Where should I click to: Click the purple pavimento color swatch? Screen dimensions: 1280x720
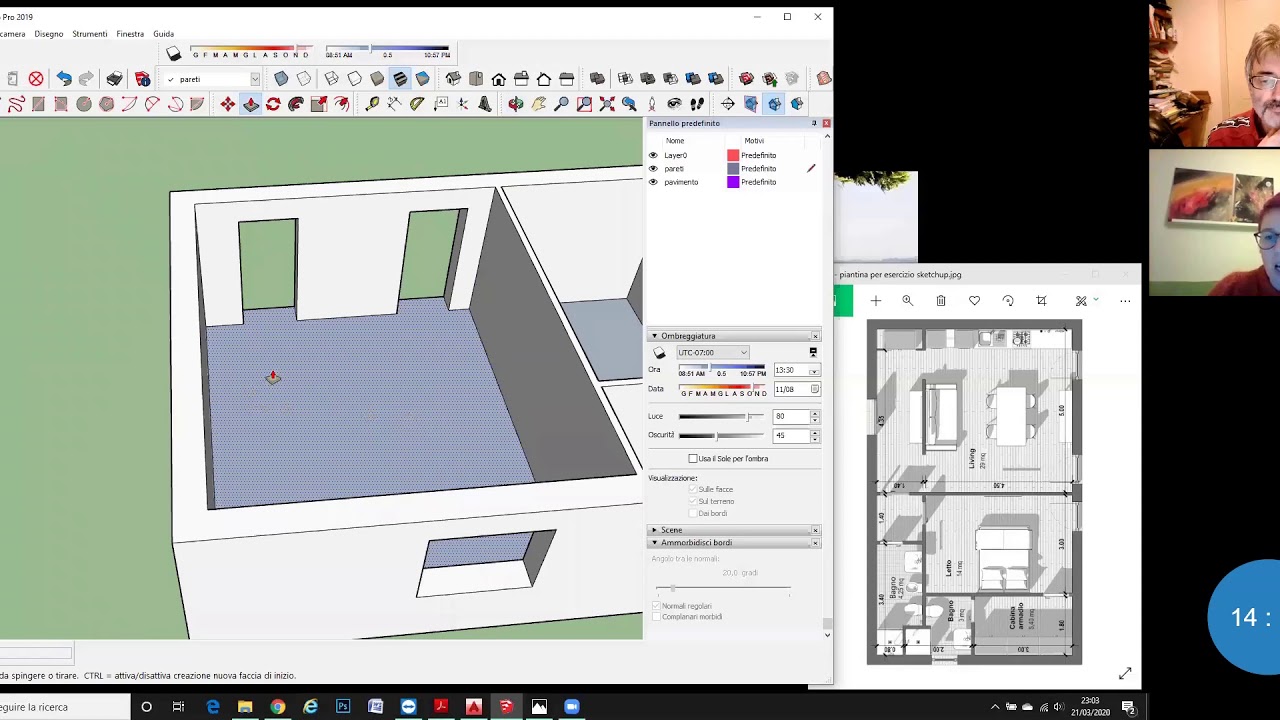pyautogui.click(x=733, y=182)
